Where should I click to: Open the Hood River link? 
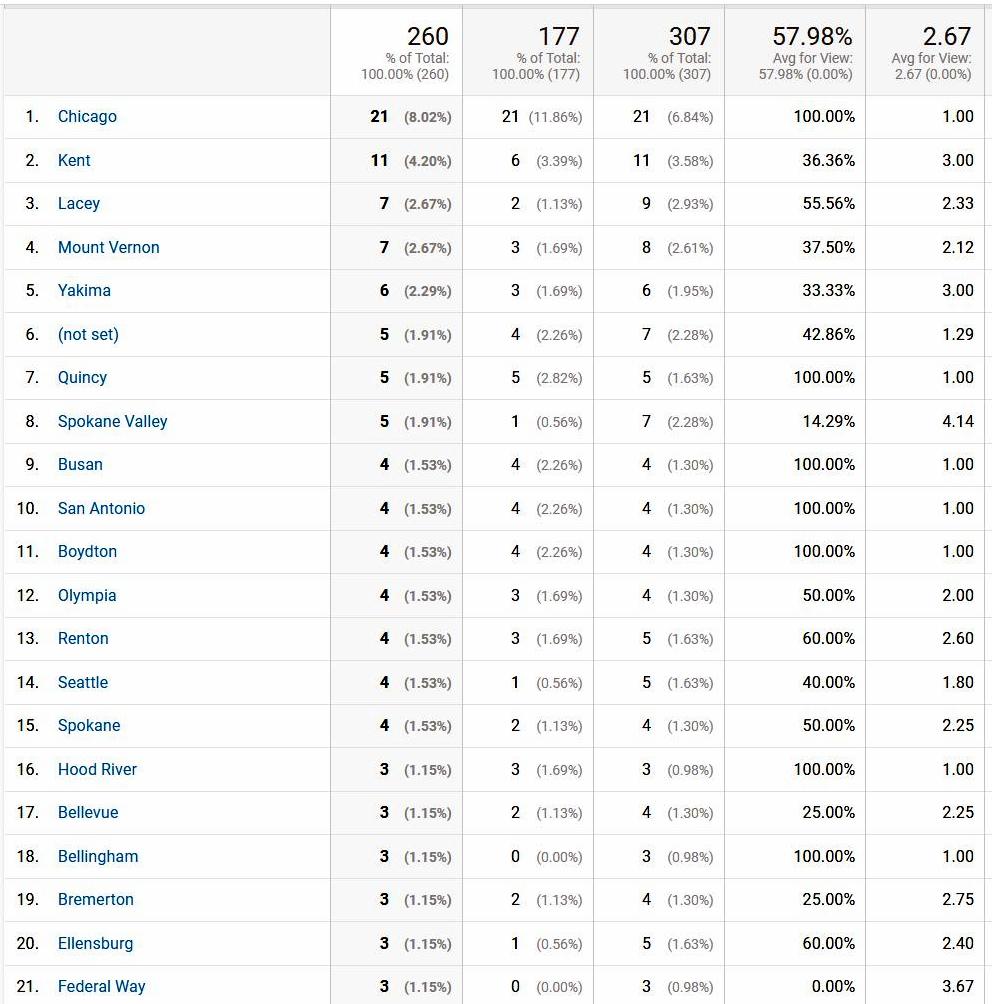97,769
